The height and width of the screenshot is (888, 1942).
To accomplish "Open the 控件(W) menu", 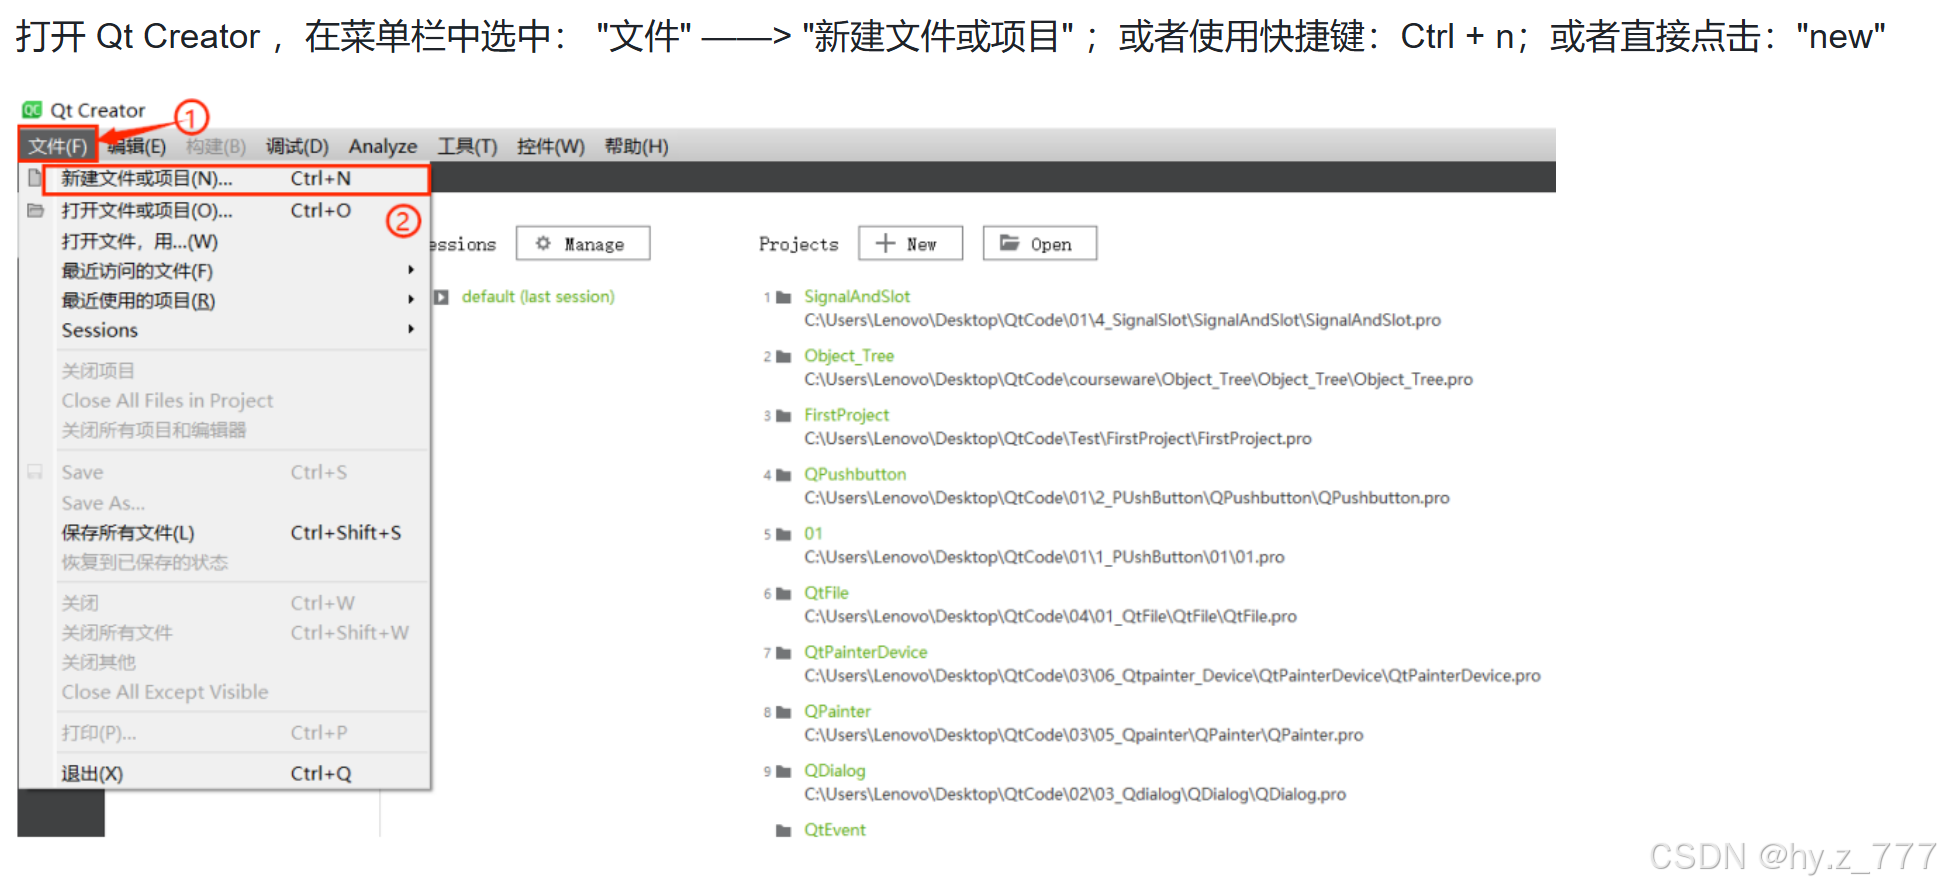I will [x=550, y=146].
